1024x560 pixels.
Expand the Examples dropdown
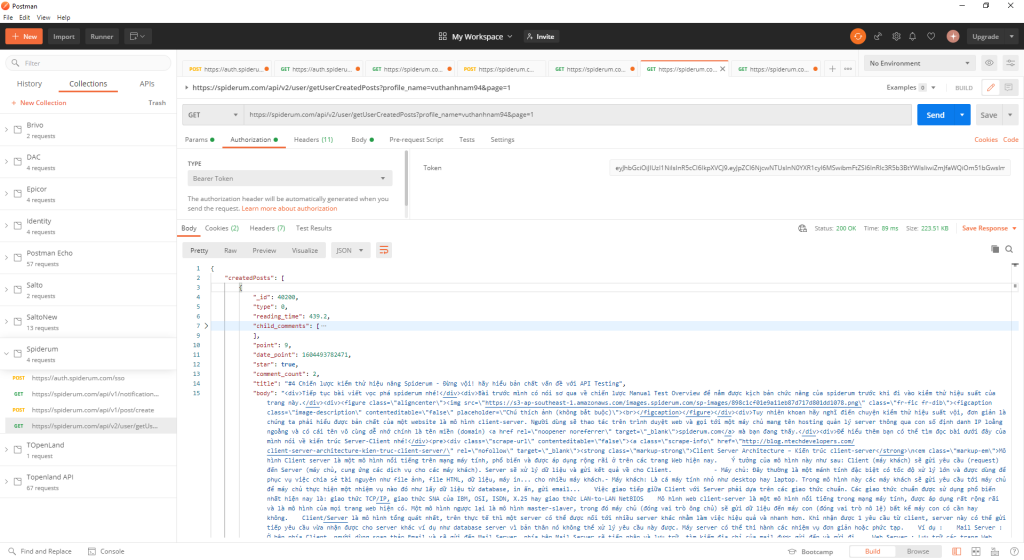[911, 87]
